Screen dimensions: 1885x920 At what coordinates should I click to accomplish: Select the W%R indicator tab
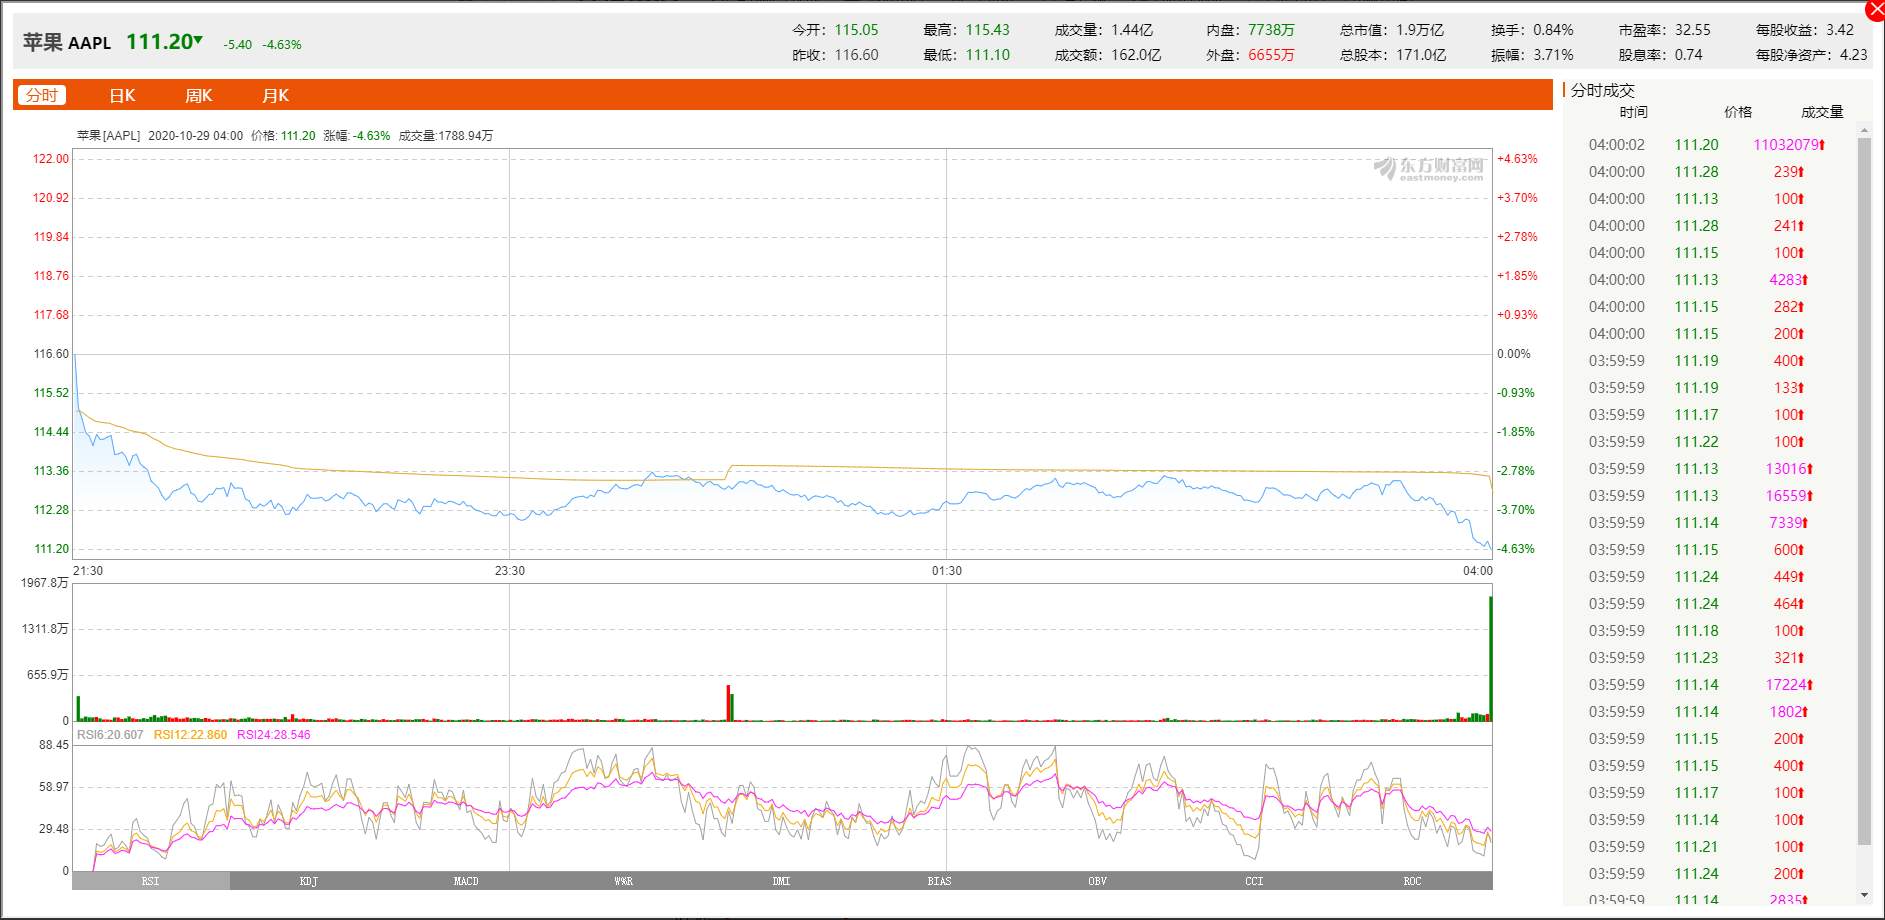point(624,881)
